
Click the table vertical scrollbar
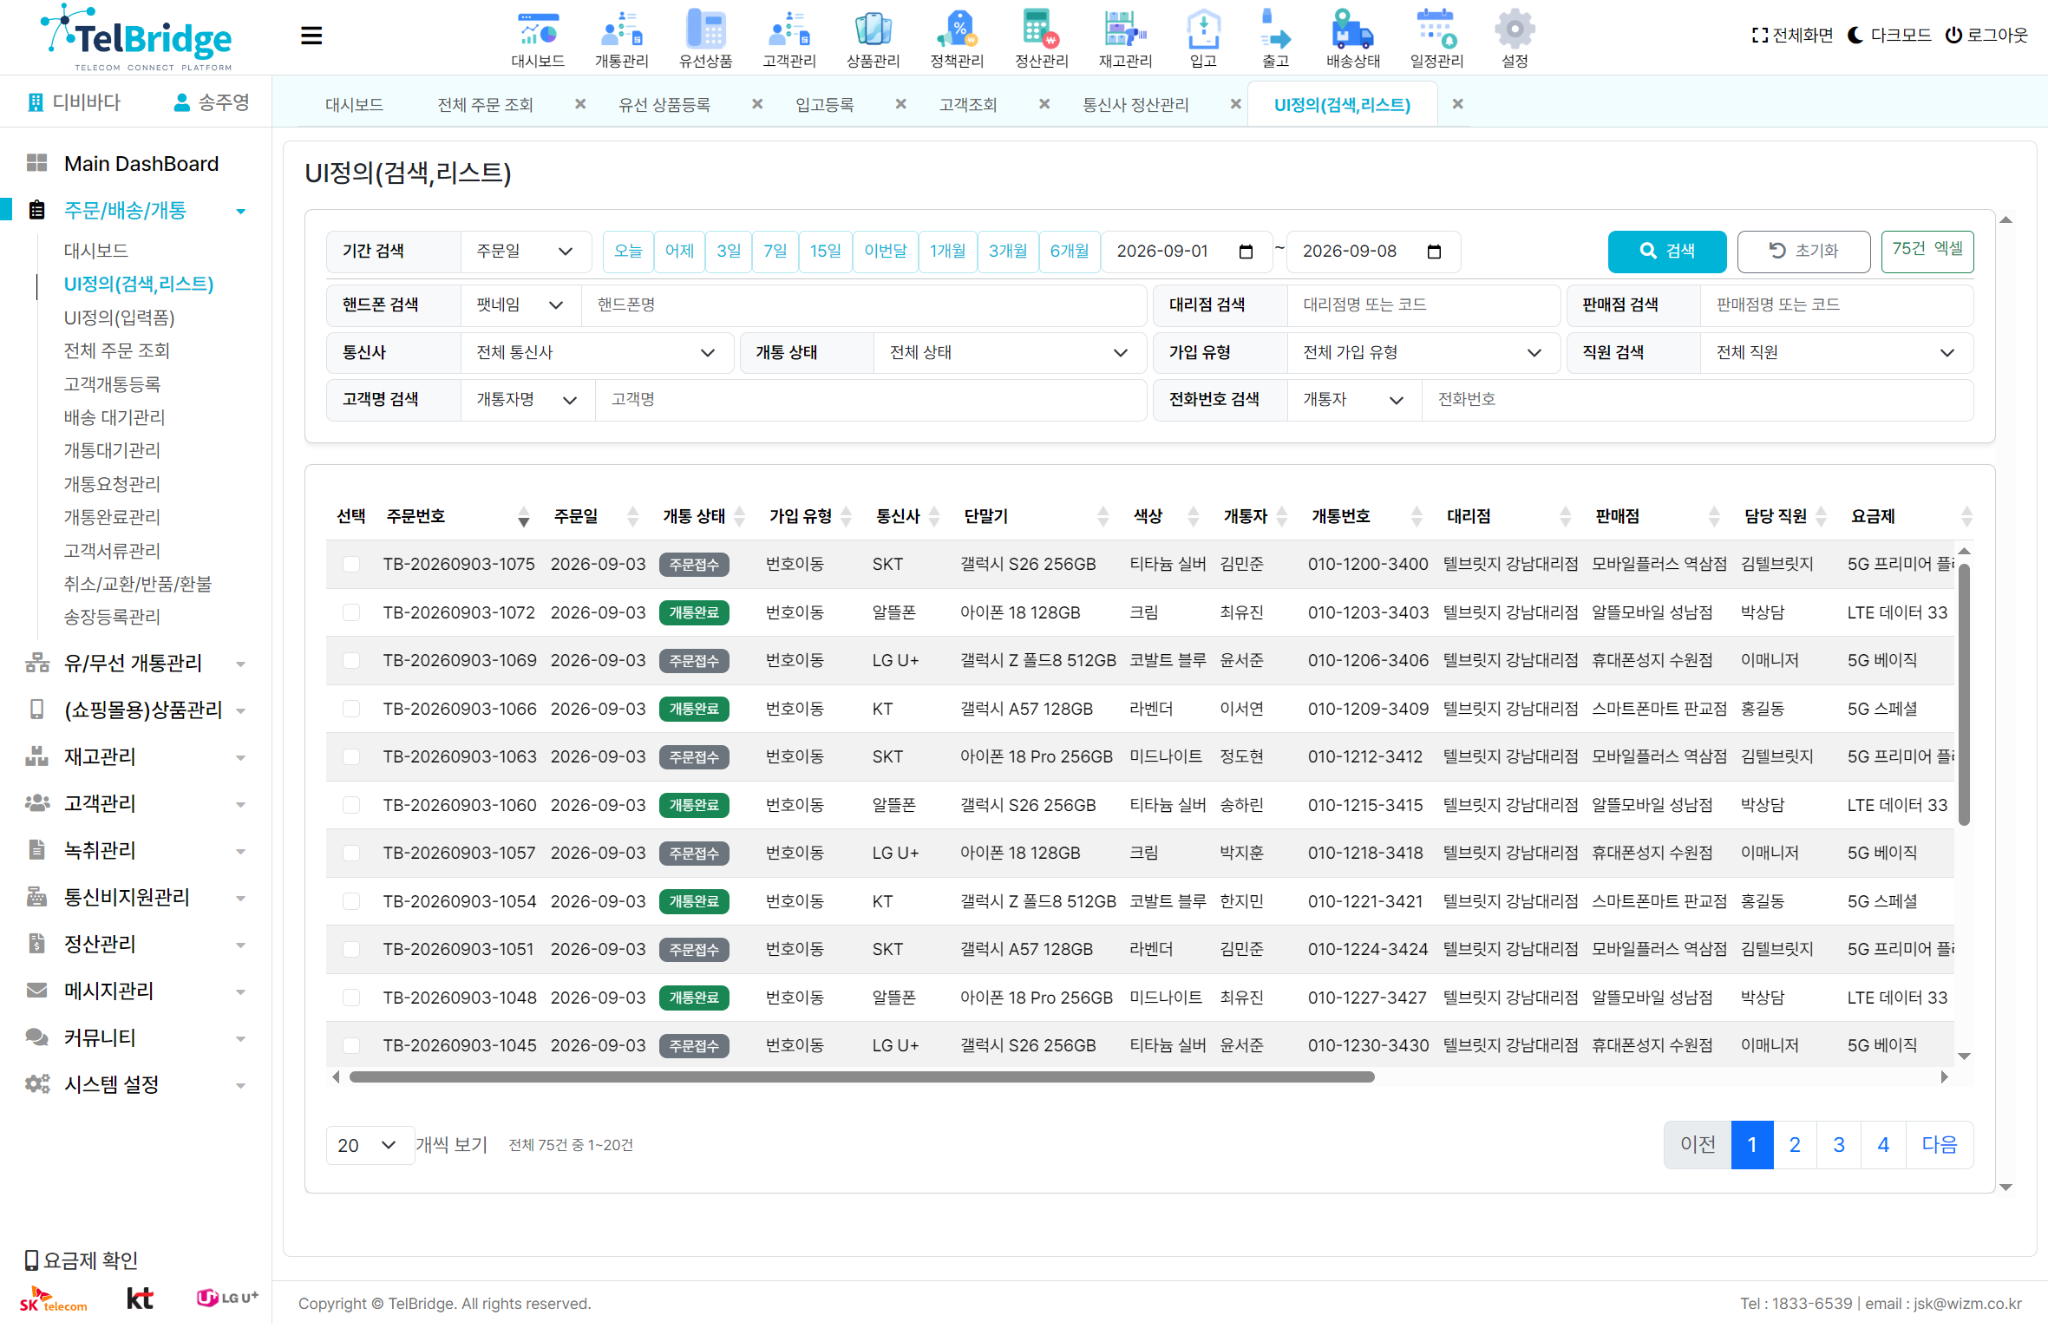click(x=1964, y=694)
